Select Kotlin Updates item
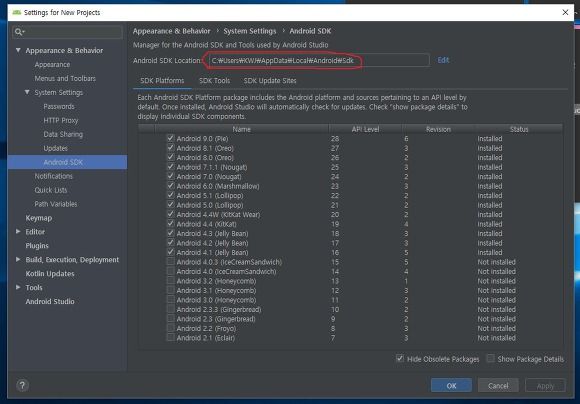 (x=50, y=273)
